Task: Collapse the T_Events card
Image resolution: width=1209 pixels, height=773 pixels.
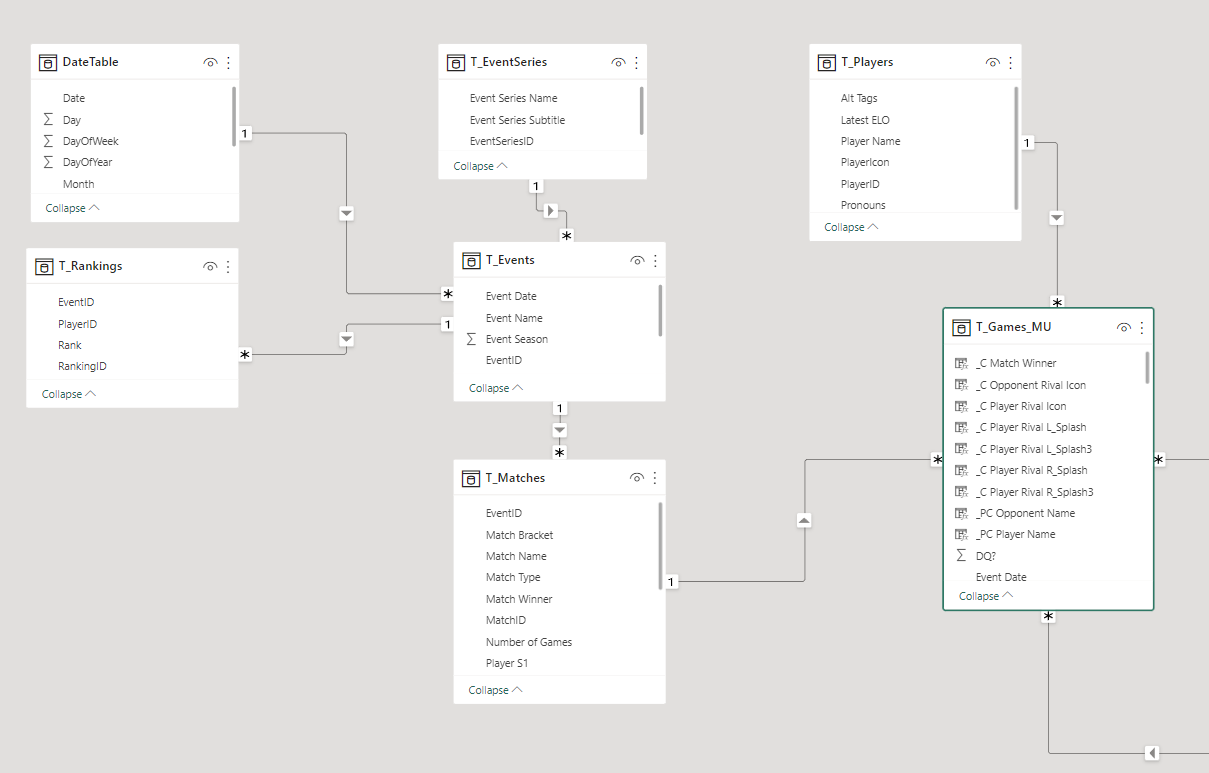Action: (496, 388)
